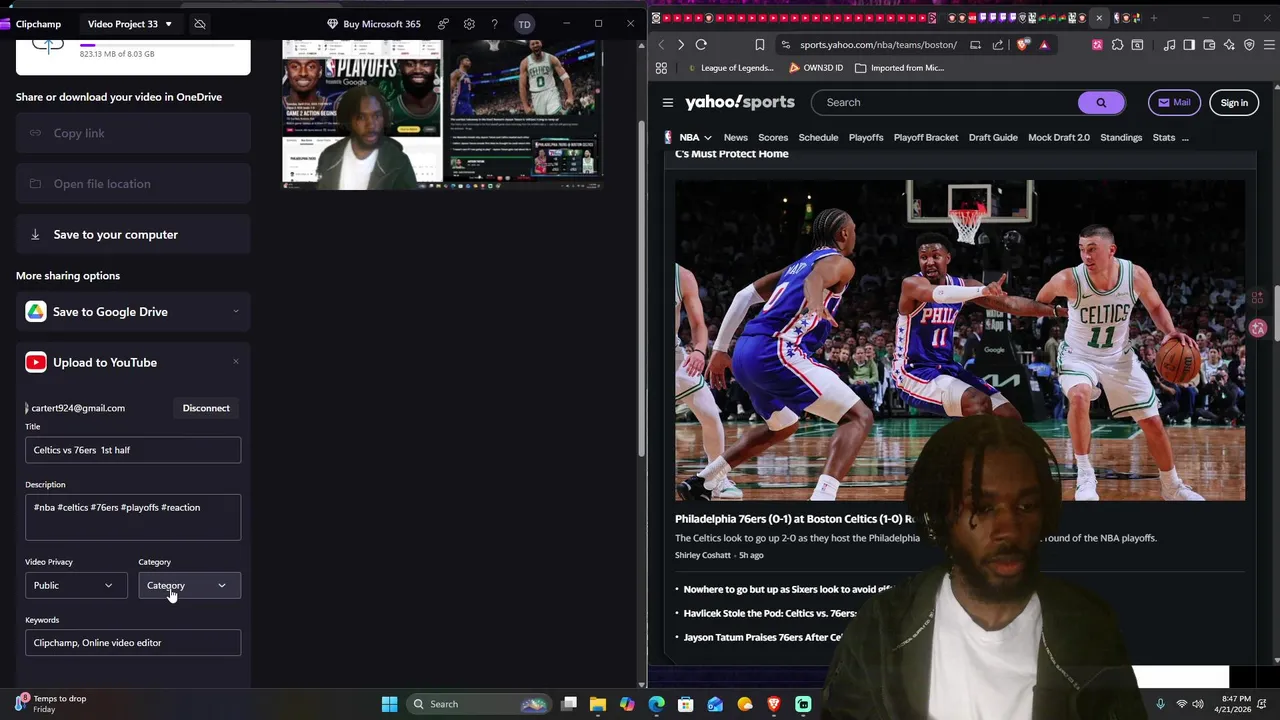The height and width of the screenshot is (720, 1280).
Task: Open League of Legends bookmark
Action: tap(731, 68)
